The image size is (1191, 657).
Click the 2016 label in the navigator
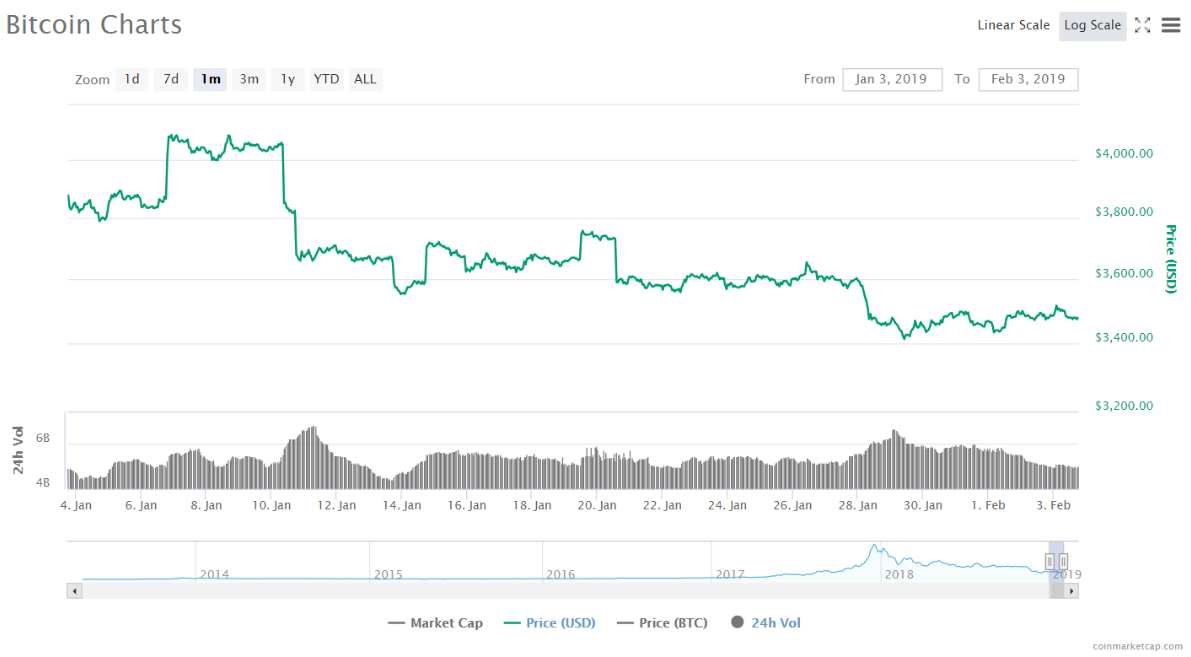pos(561,574)
